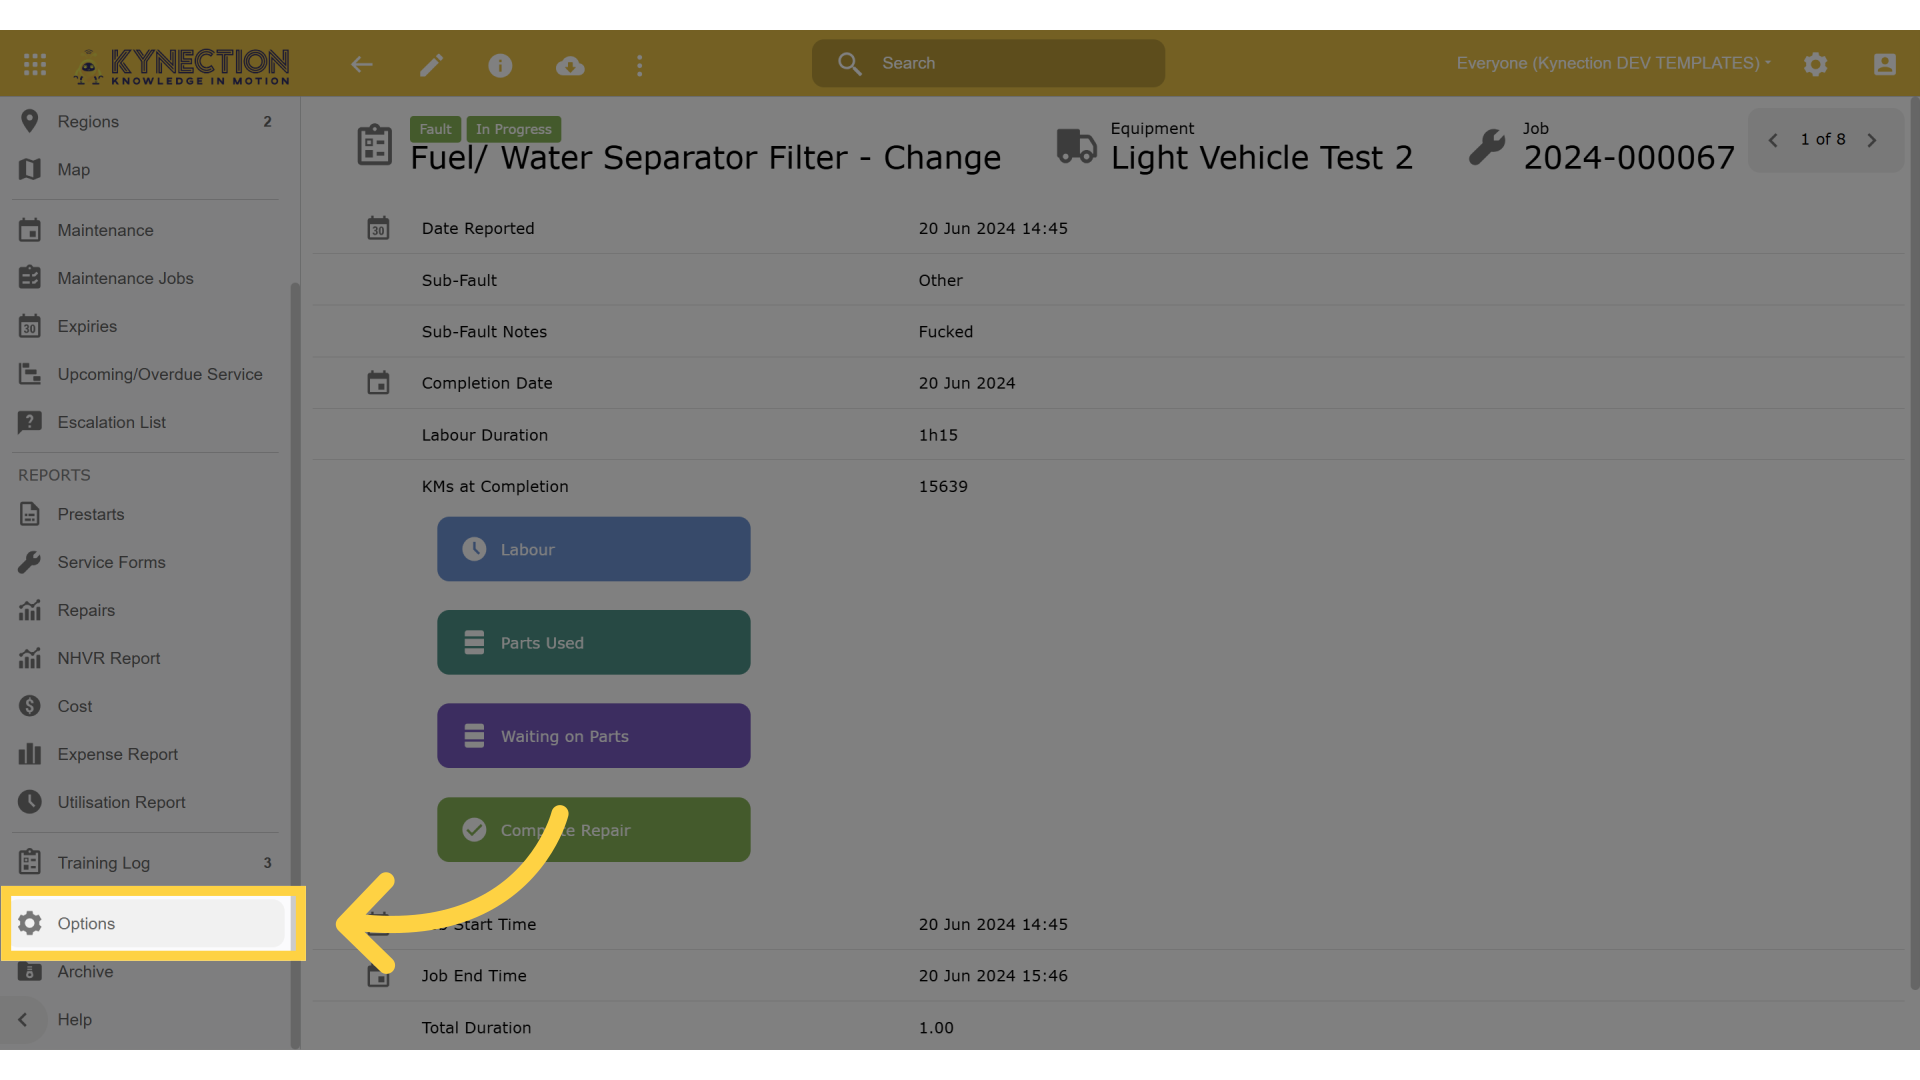Viewport: 1920px width, 1080px height.
Task: Click the Service Forms wrench icon
Action: [30, 562]
